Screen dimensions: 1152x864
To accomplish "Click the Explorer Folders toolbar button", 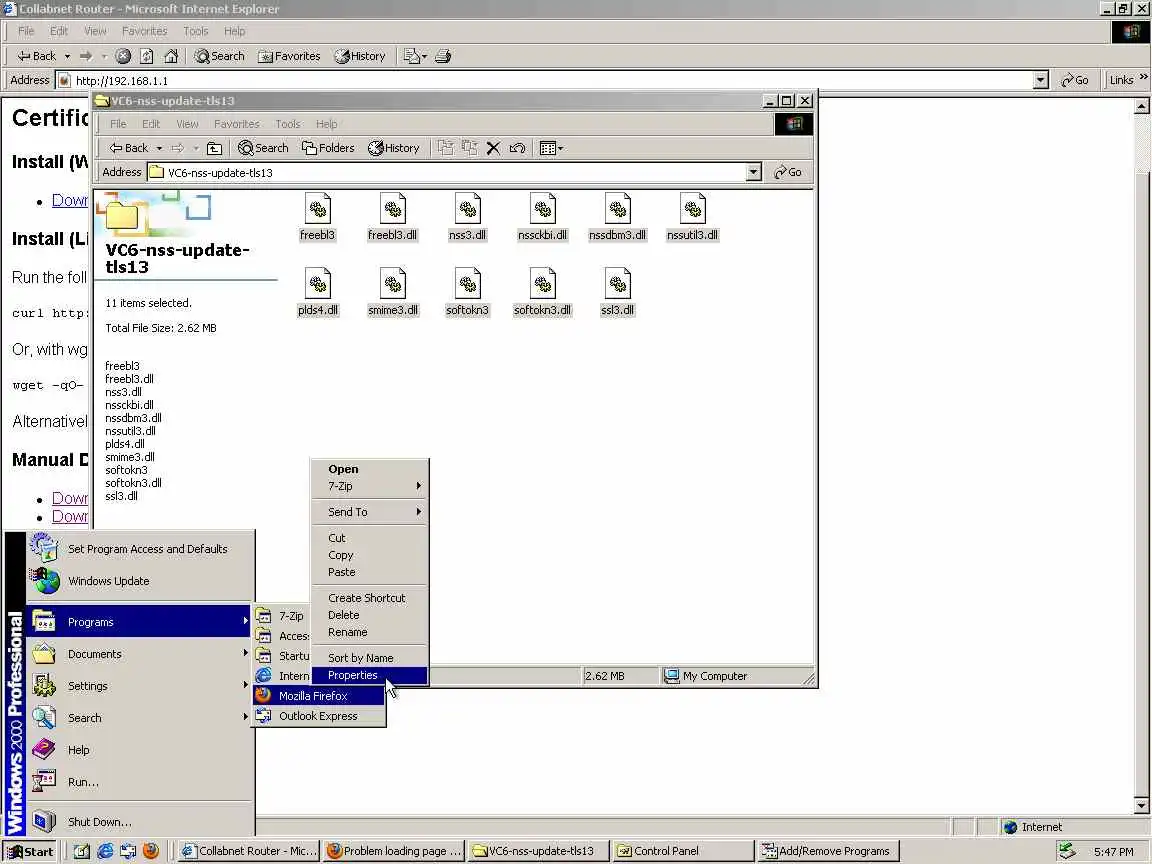I will [328, 148].
